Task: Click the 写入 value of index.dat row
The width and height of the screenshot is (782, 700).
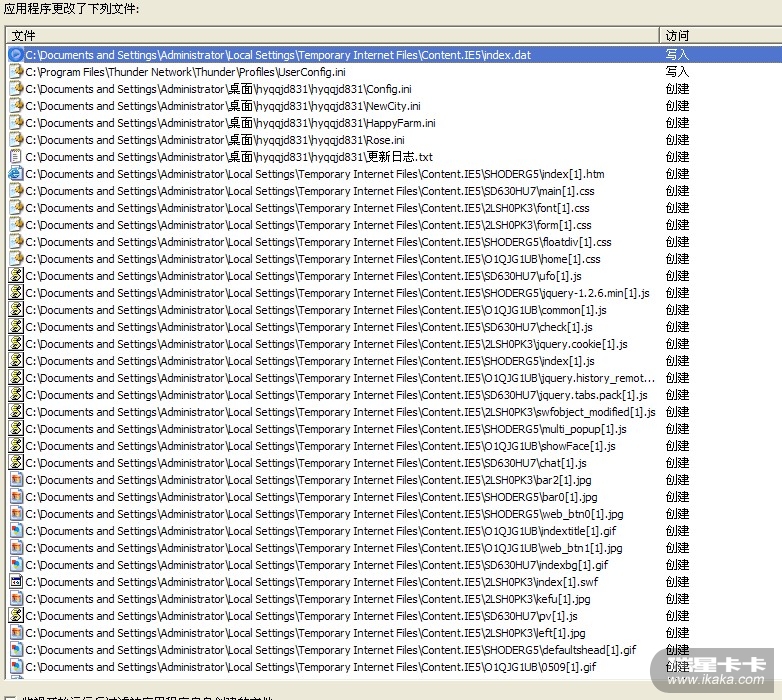Action: point(677,55)
